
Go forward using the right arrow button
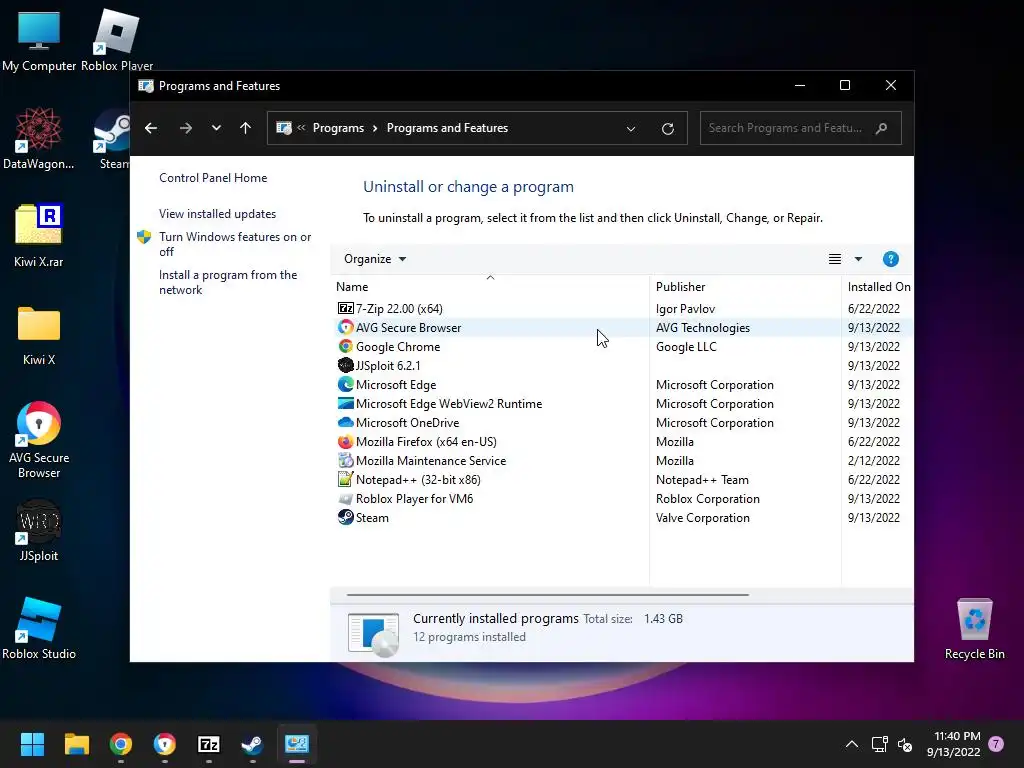point(185,128)
